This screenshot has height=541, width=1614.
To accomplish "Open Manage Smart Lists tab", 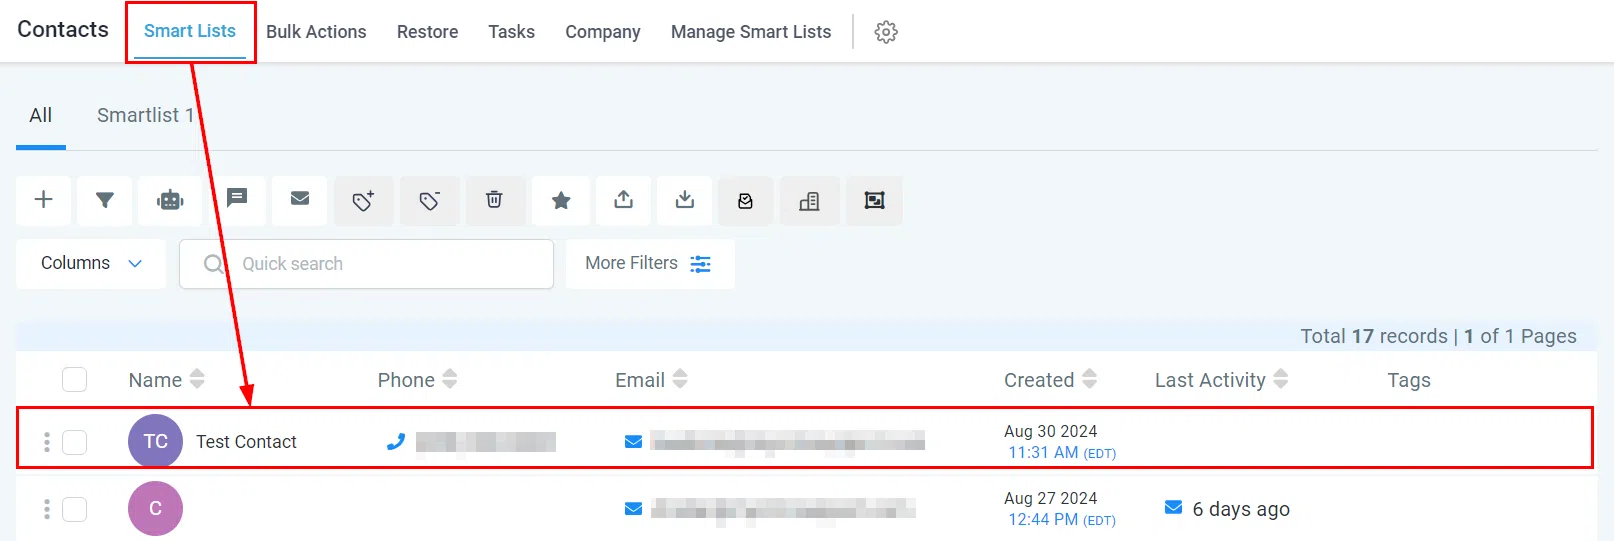I will (x=751, y=32).
